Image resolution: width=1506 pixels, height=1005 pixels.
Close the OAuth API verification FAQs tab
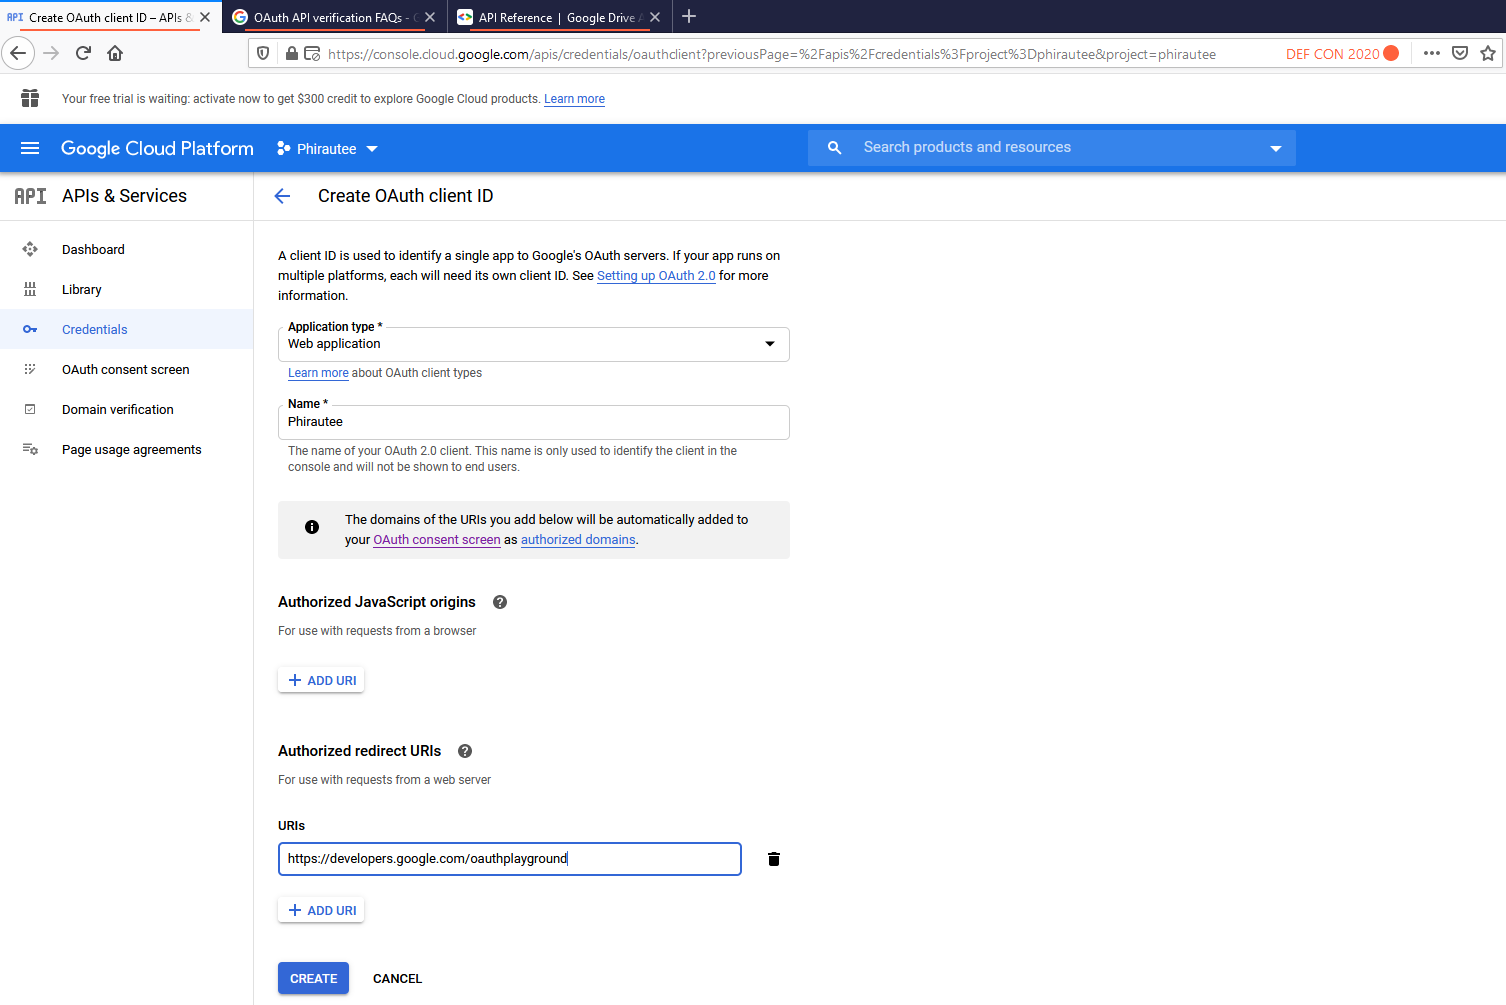click(x=430, y=17)
